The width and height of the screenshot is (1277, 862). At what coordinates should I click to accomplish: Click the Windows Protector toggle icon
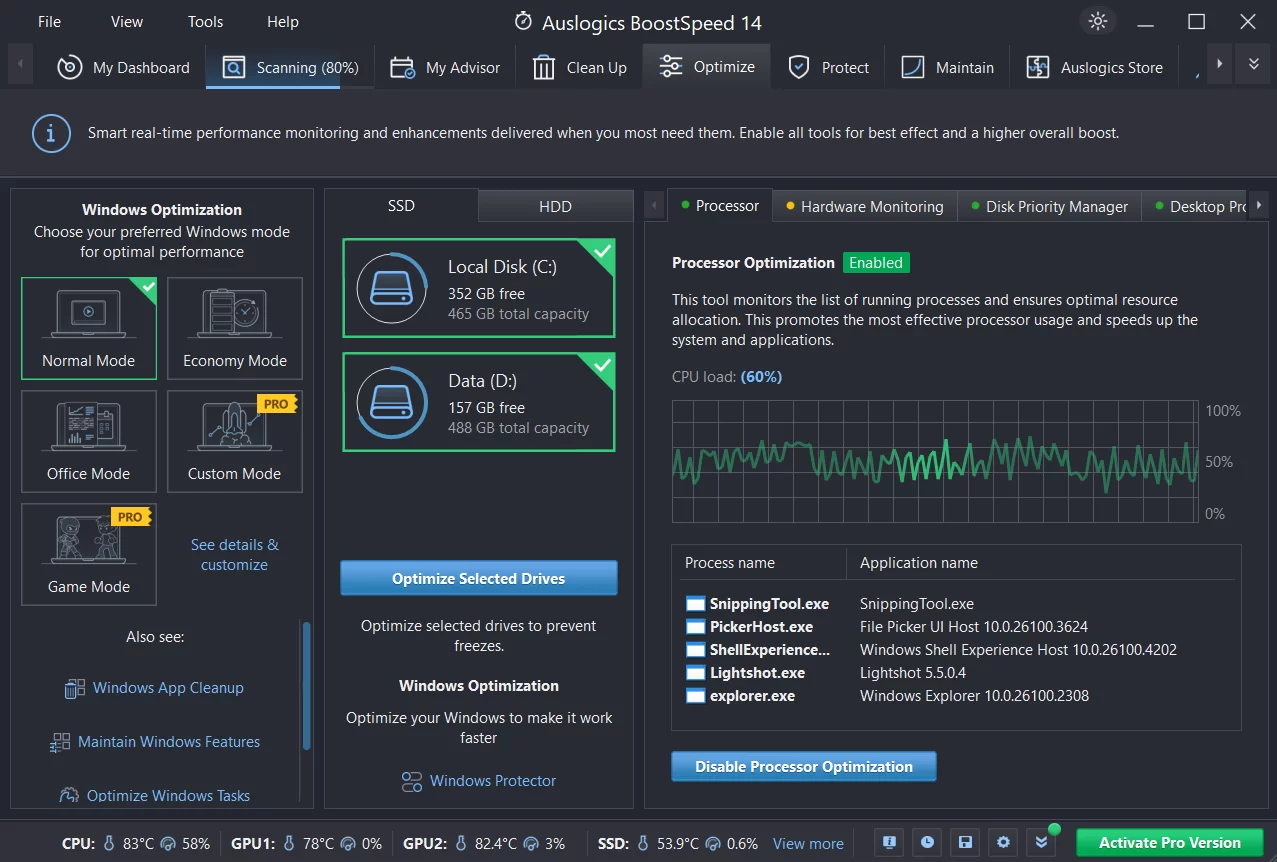tap(411, 781)
